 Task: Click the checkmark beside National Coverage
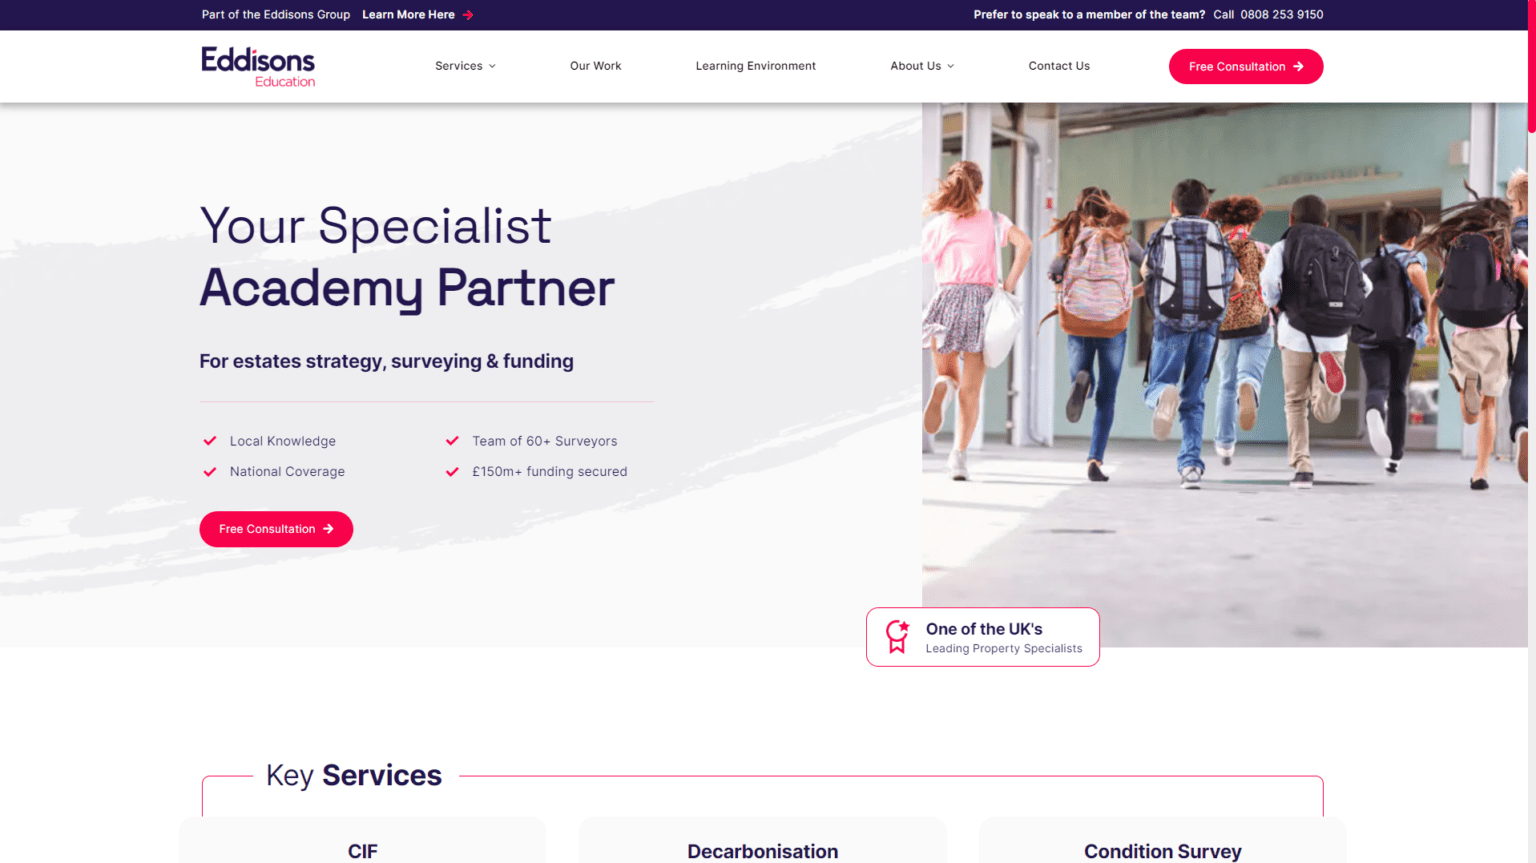[x=210, y=472]
